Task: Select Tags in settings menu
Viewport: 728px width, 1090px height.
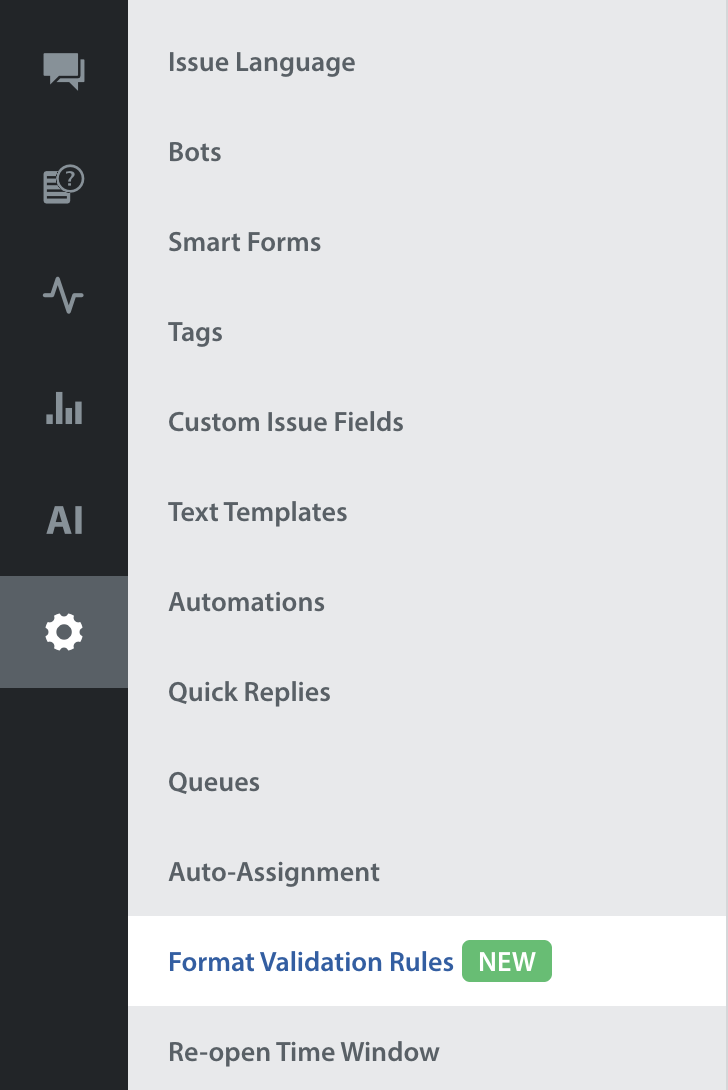Action: (195, 332)
